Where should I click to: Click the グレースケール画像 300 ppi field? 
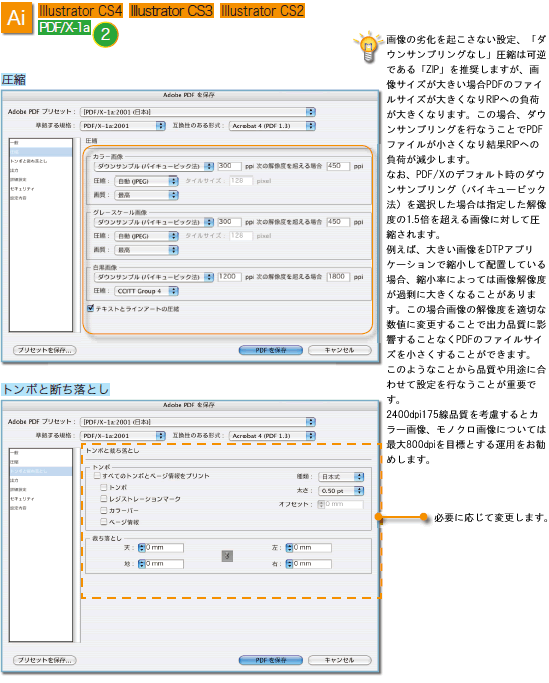229,222
